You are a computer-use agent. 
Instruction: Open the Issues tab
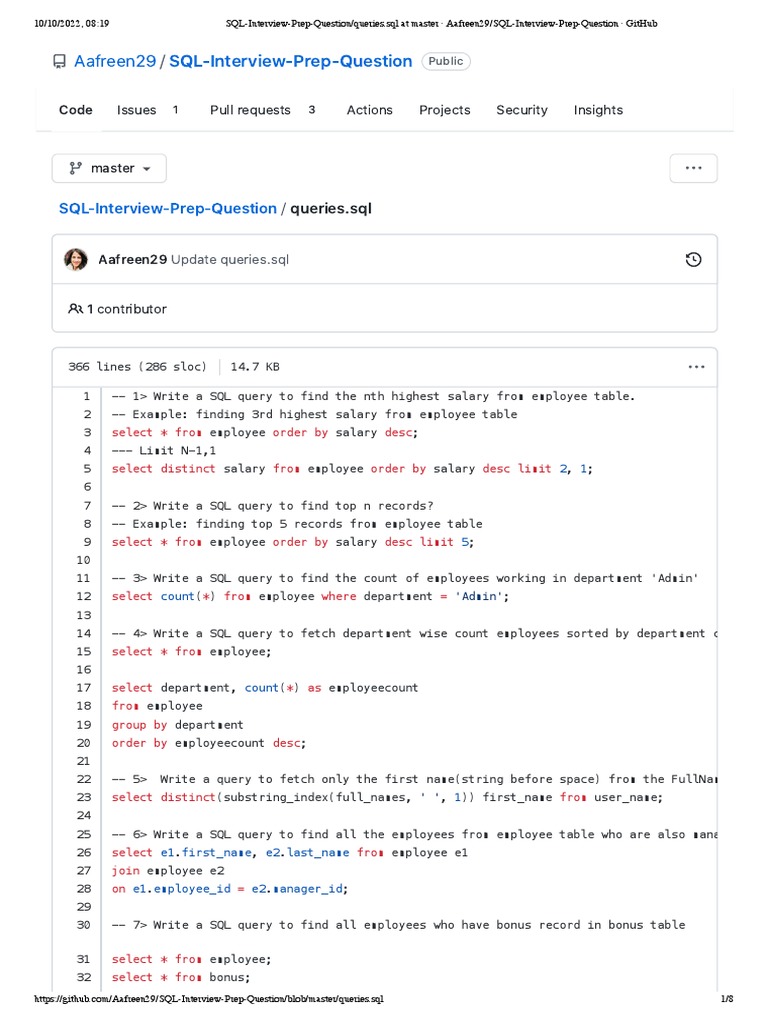137,110
